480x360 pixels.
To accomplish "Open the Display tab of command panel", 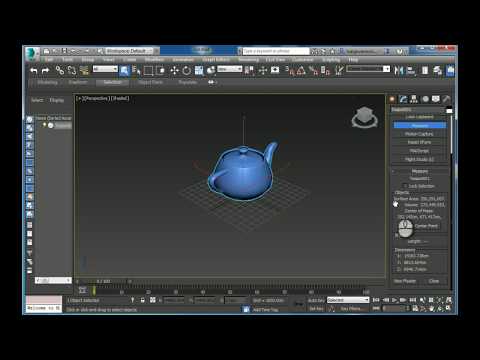I will pyautogui.click(x=436, y=99).
